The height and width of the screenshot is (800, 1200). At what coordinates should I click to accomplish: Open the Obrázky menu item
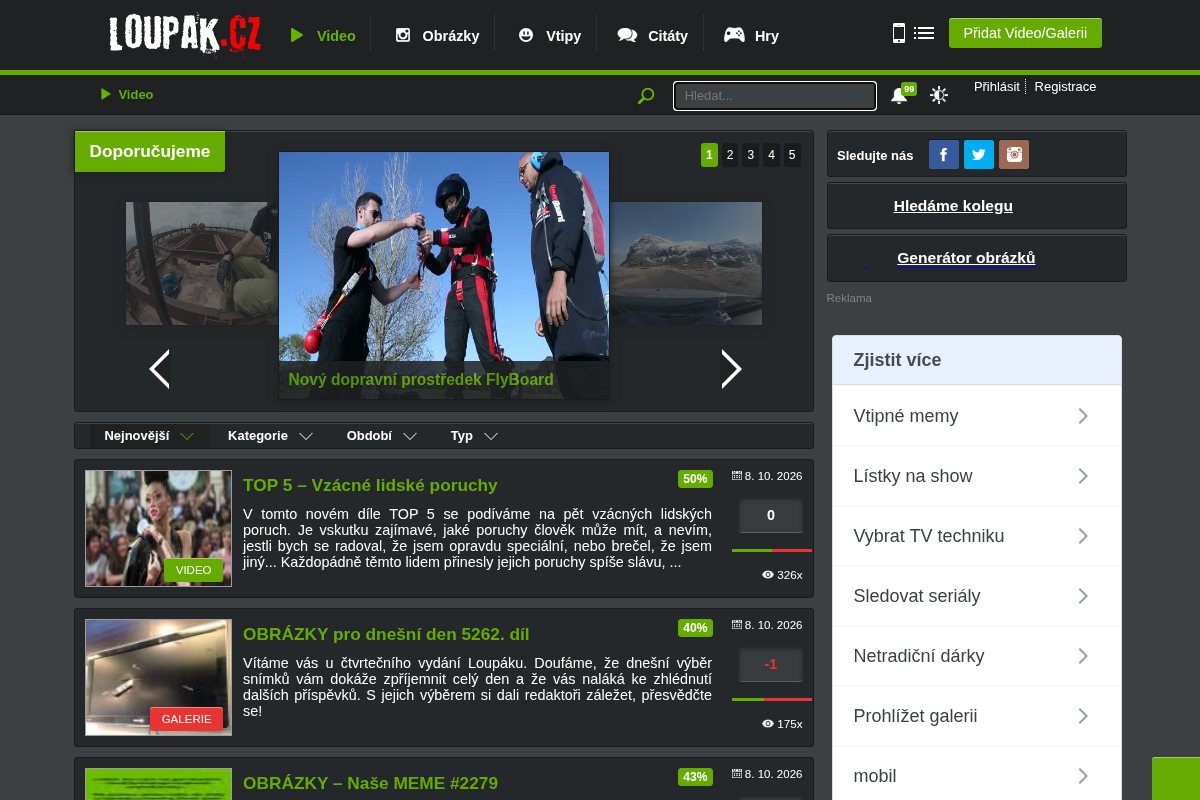(437, 35)
